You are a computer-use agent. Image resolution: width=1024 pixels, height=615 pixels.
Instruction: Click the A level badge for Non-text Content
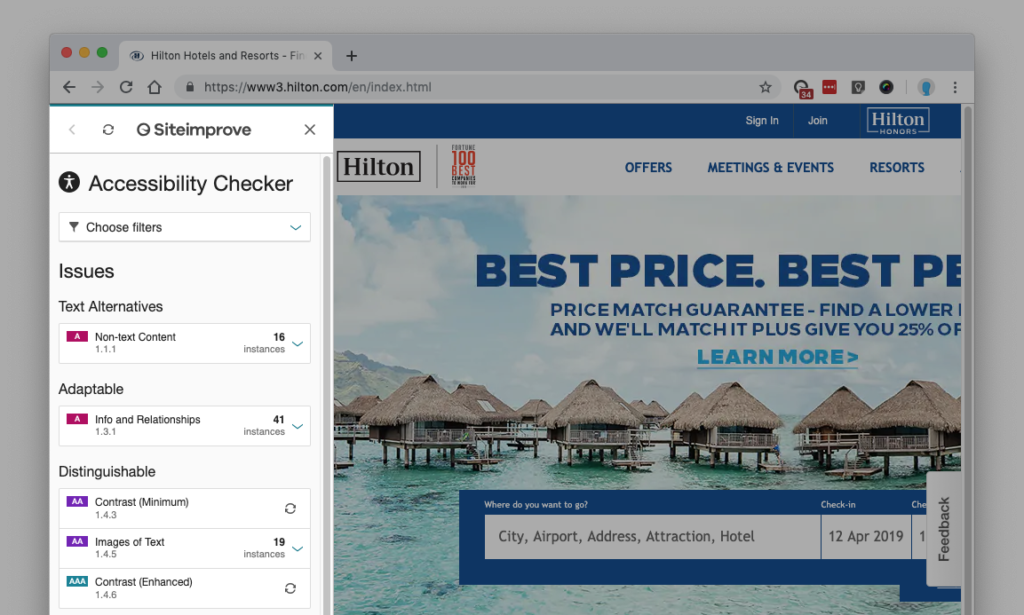77,336
